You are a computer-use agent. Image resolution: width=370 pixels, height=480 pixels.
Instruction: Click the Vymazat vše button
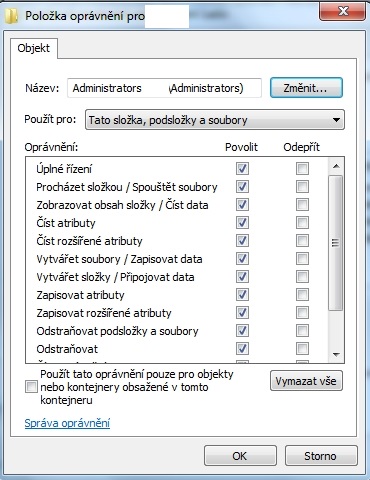pos(306,381)
